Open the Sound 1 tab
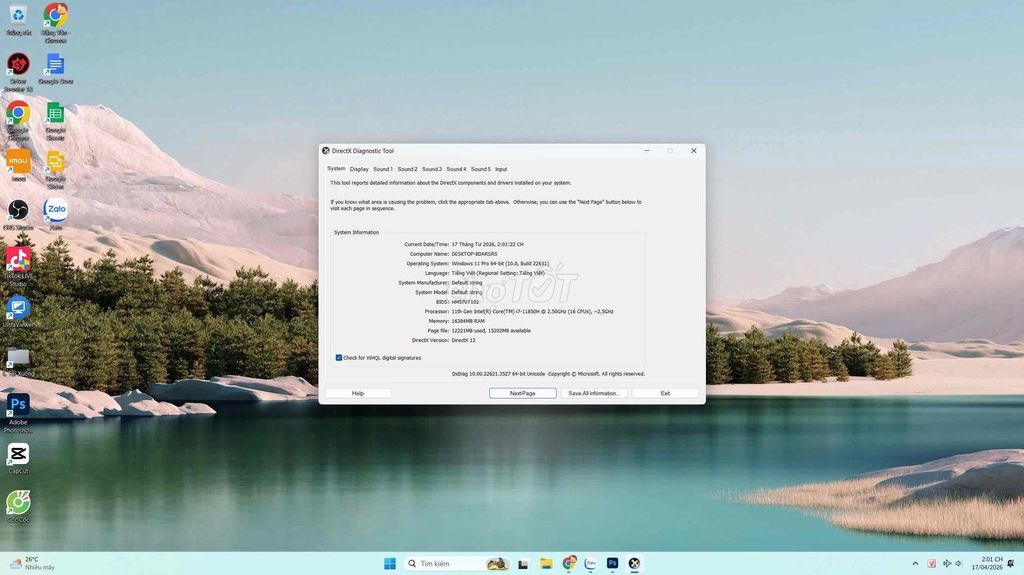The width and height of the screenshot is (1024, 575). pyautogui.click(x=383, y=169)
